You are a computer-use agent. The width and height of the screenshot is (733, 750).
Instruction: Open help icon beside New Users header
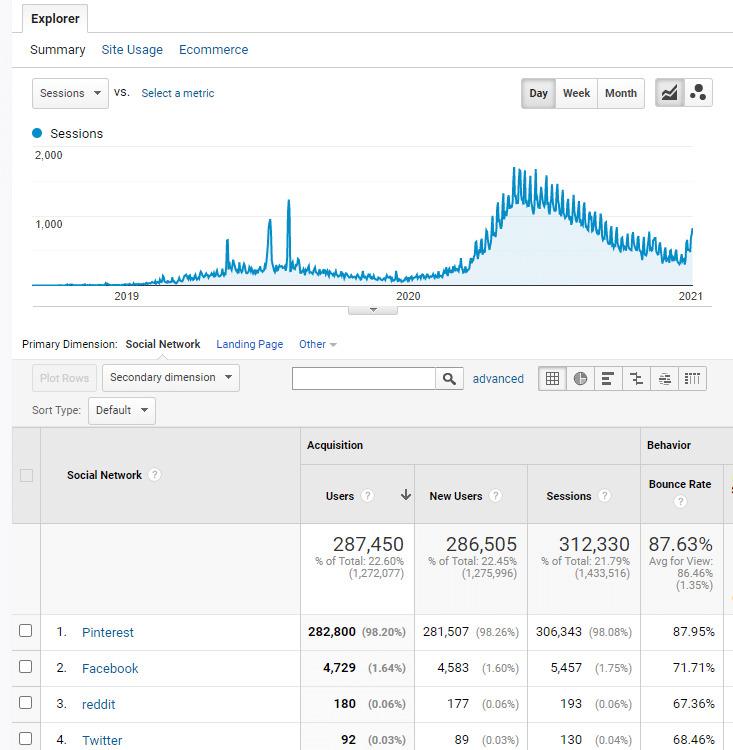[496, 496]
